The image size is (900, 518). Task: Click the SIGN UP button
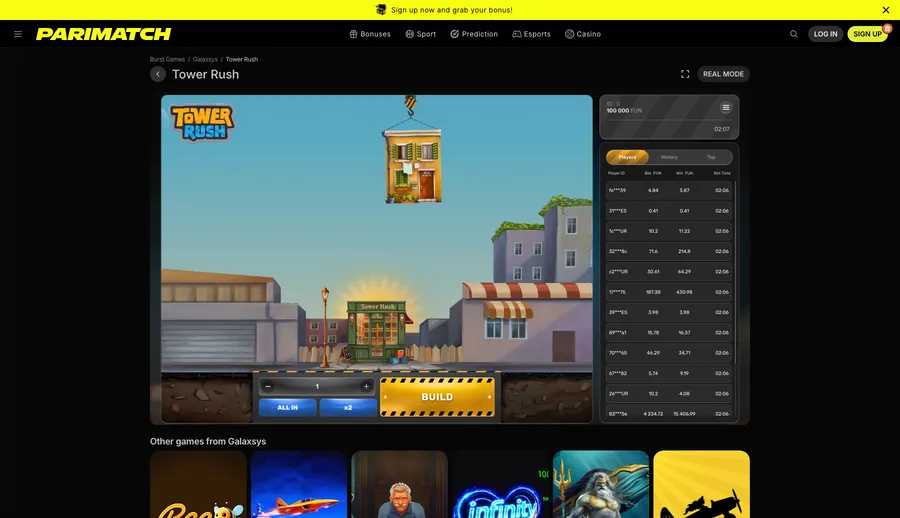click(x=867, y=34)
